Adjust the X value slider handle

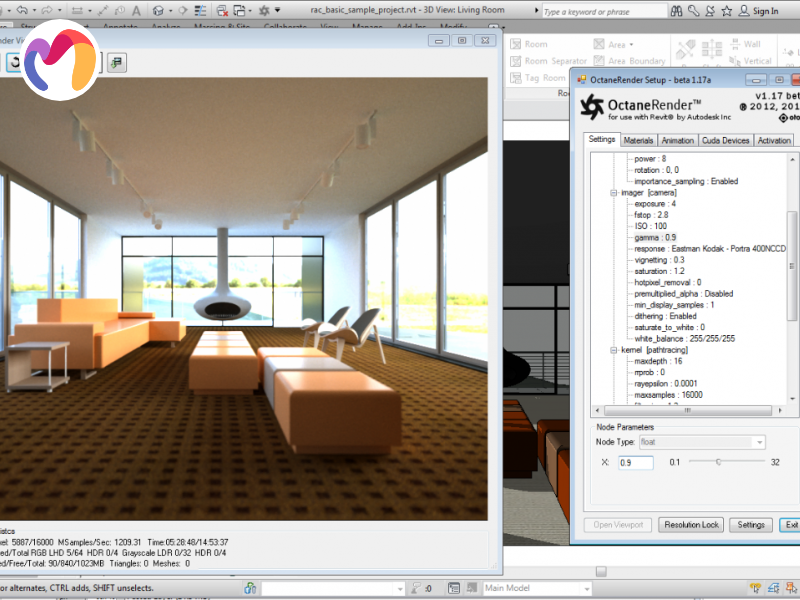tap(718, 462)
